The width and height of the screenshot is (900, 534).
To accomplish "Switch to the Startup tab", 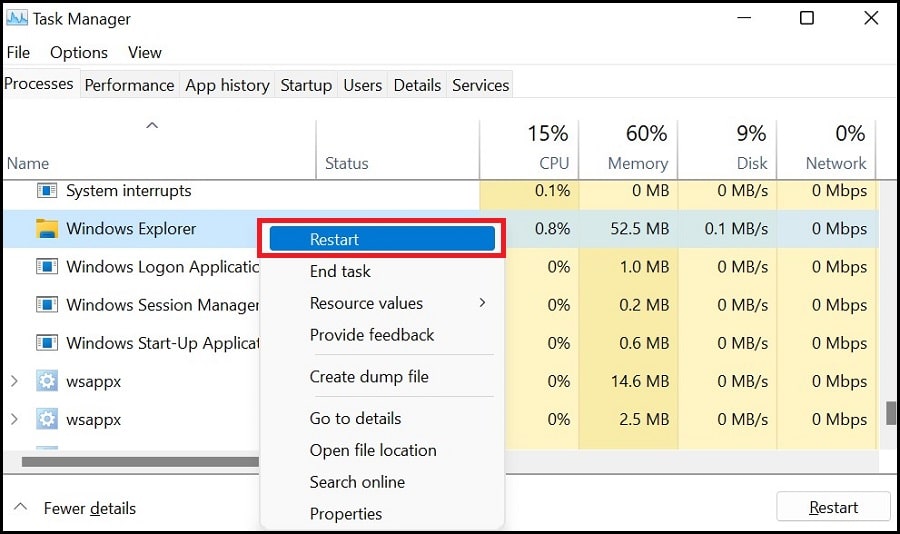I will tap(306, 85).
